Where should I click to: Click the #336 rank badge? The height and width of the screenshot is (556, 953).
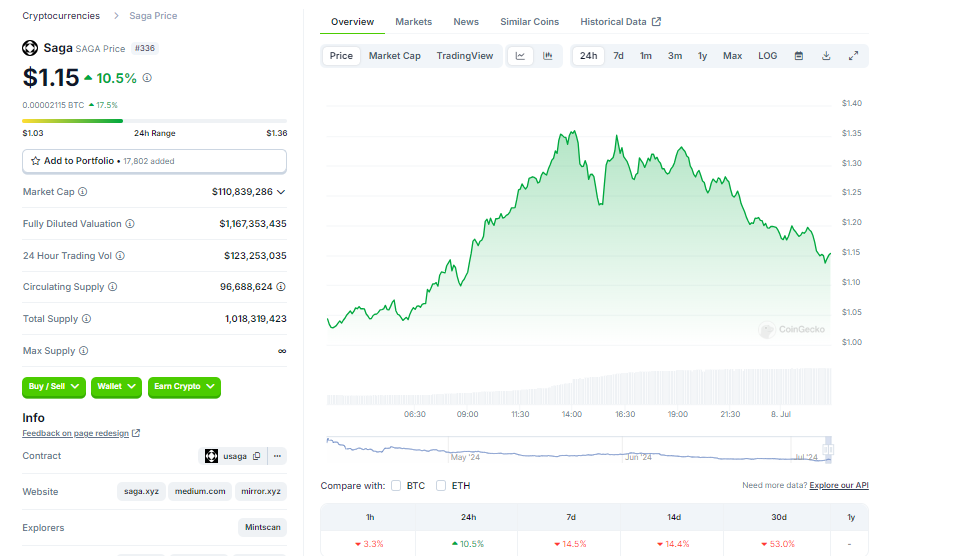click(145, 48)
